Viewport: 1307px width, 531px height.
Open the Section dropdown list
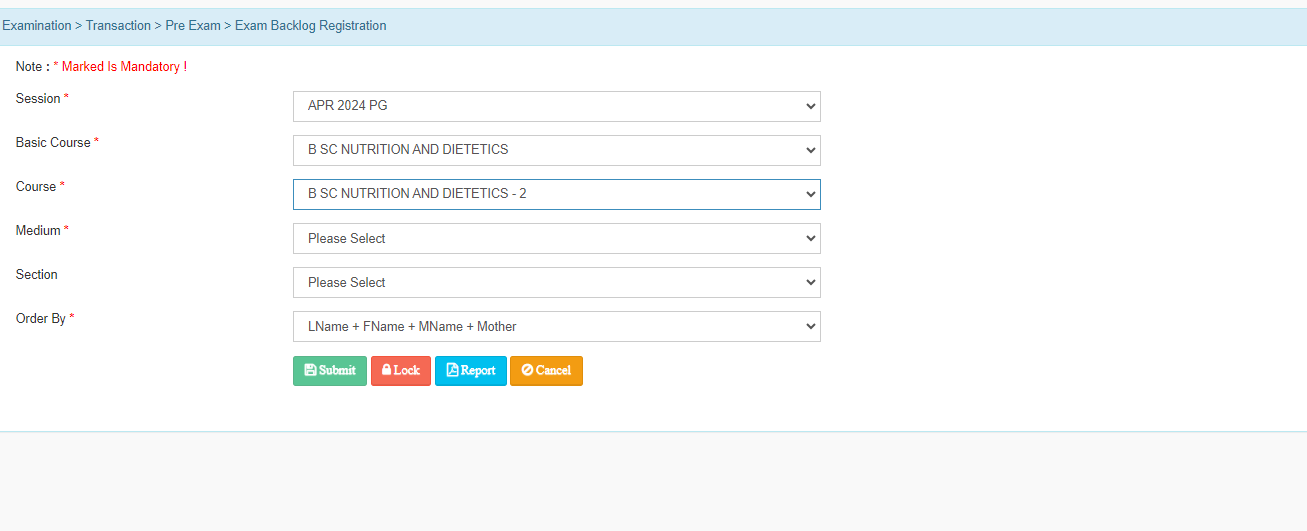click(x=556, y=282)
